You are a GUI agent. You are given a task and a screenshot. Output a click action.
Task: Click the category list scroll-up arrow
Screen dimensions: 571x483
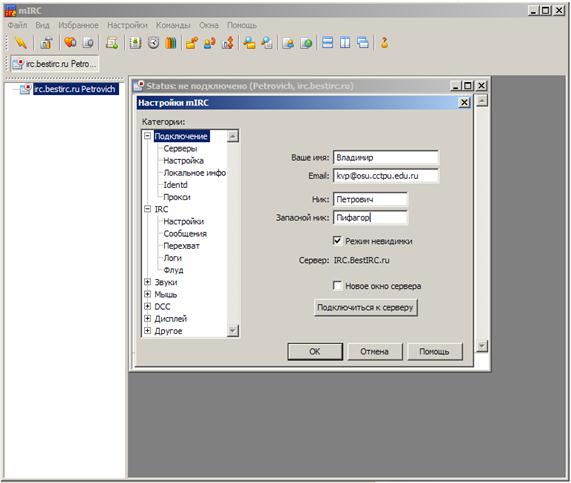point(233,136)
